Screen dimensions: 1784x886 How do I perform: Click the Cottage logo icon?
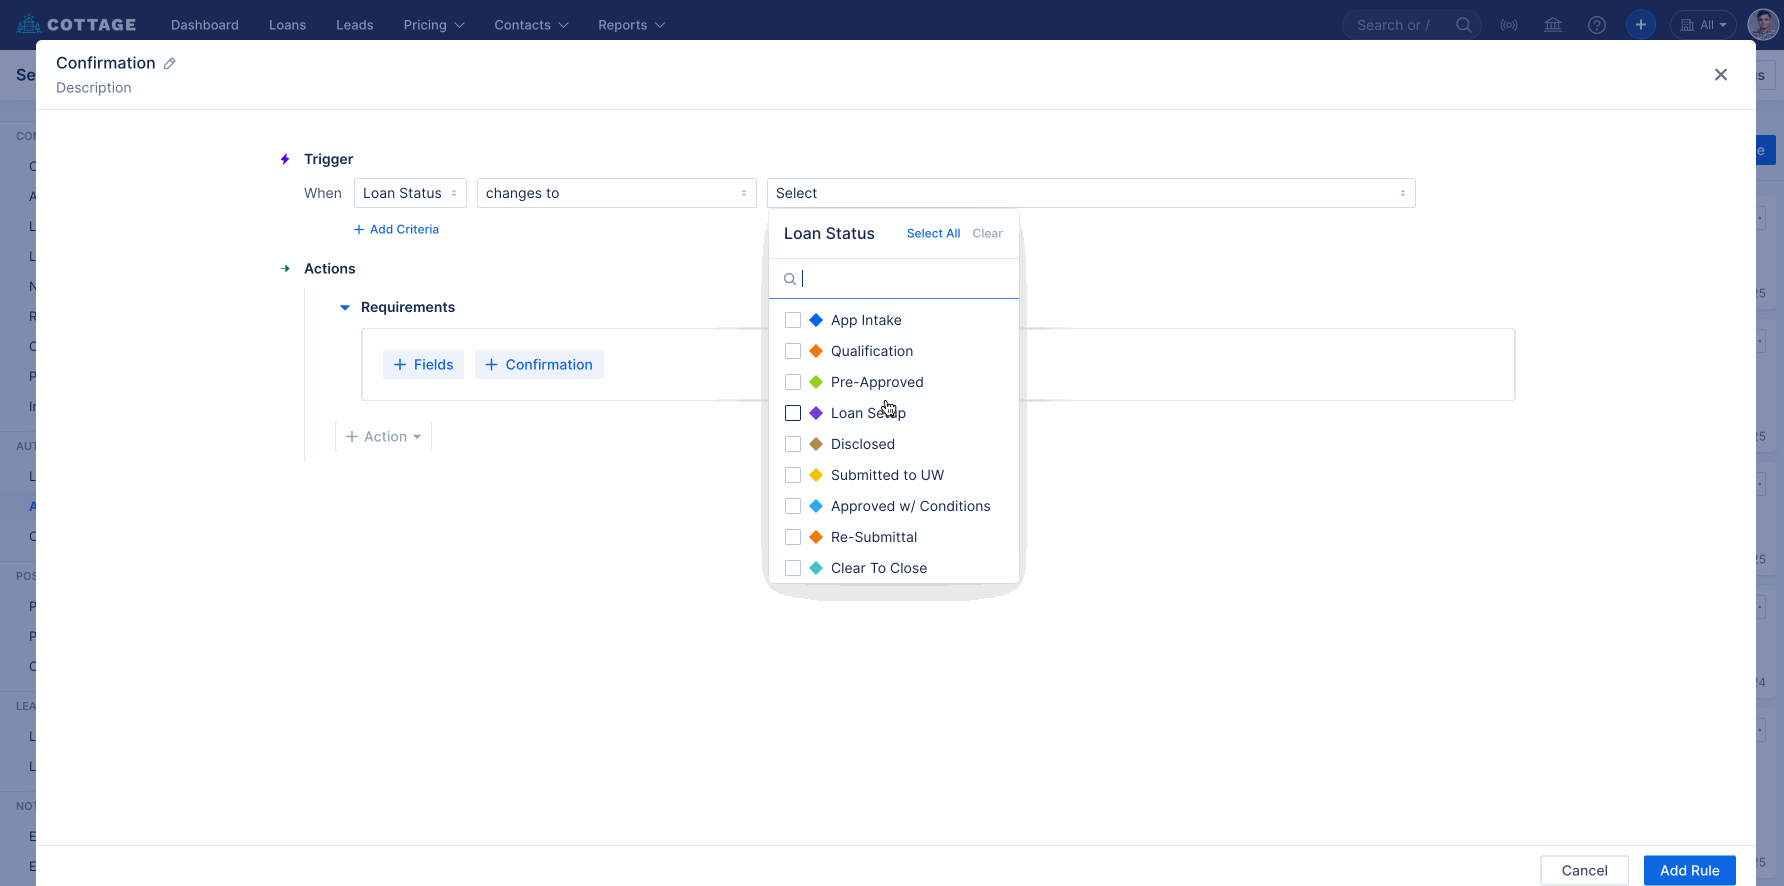click(29, 24)
